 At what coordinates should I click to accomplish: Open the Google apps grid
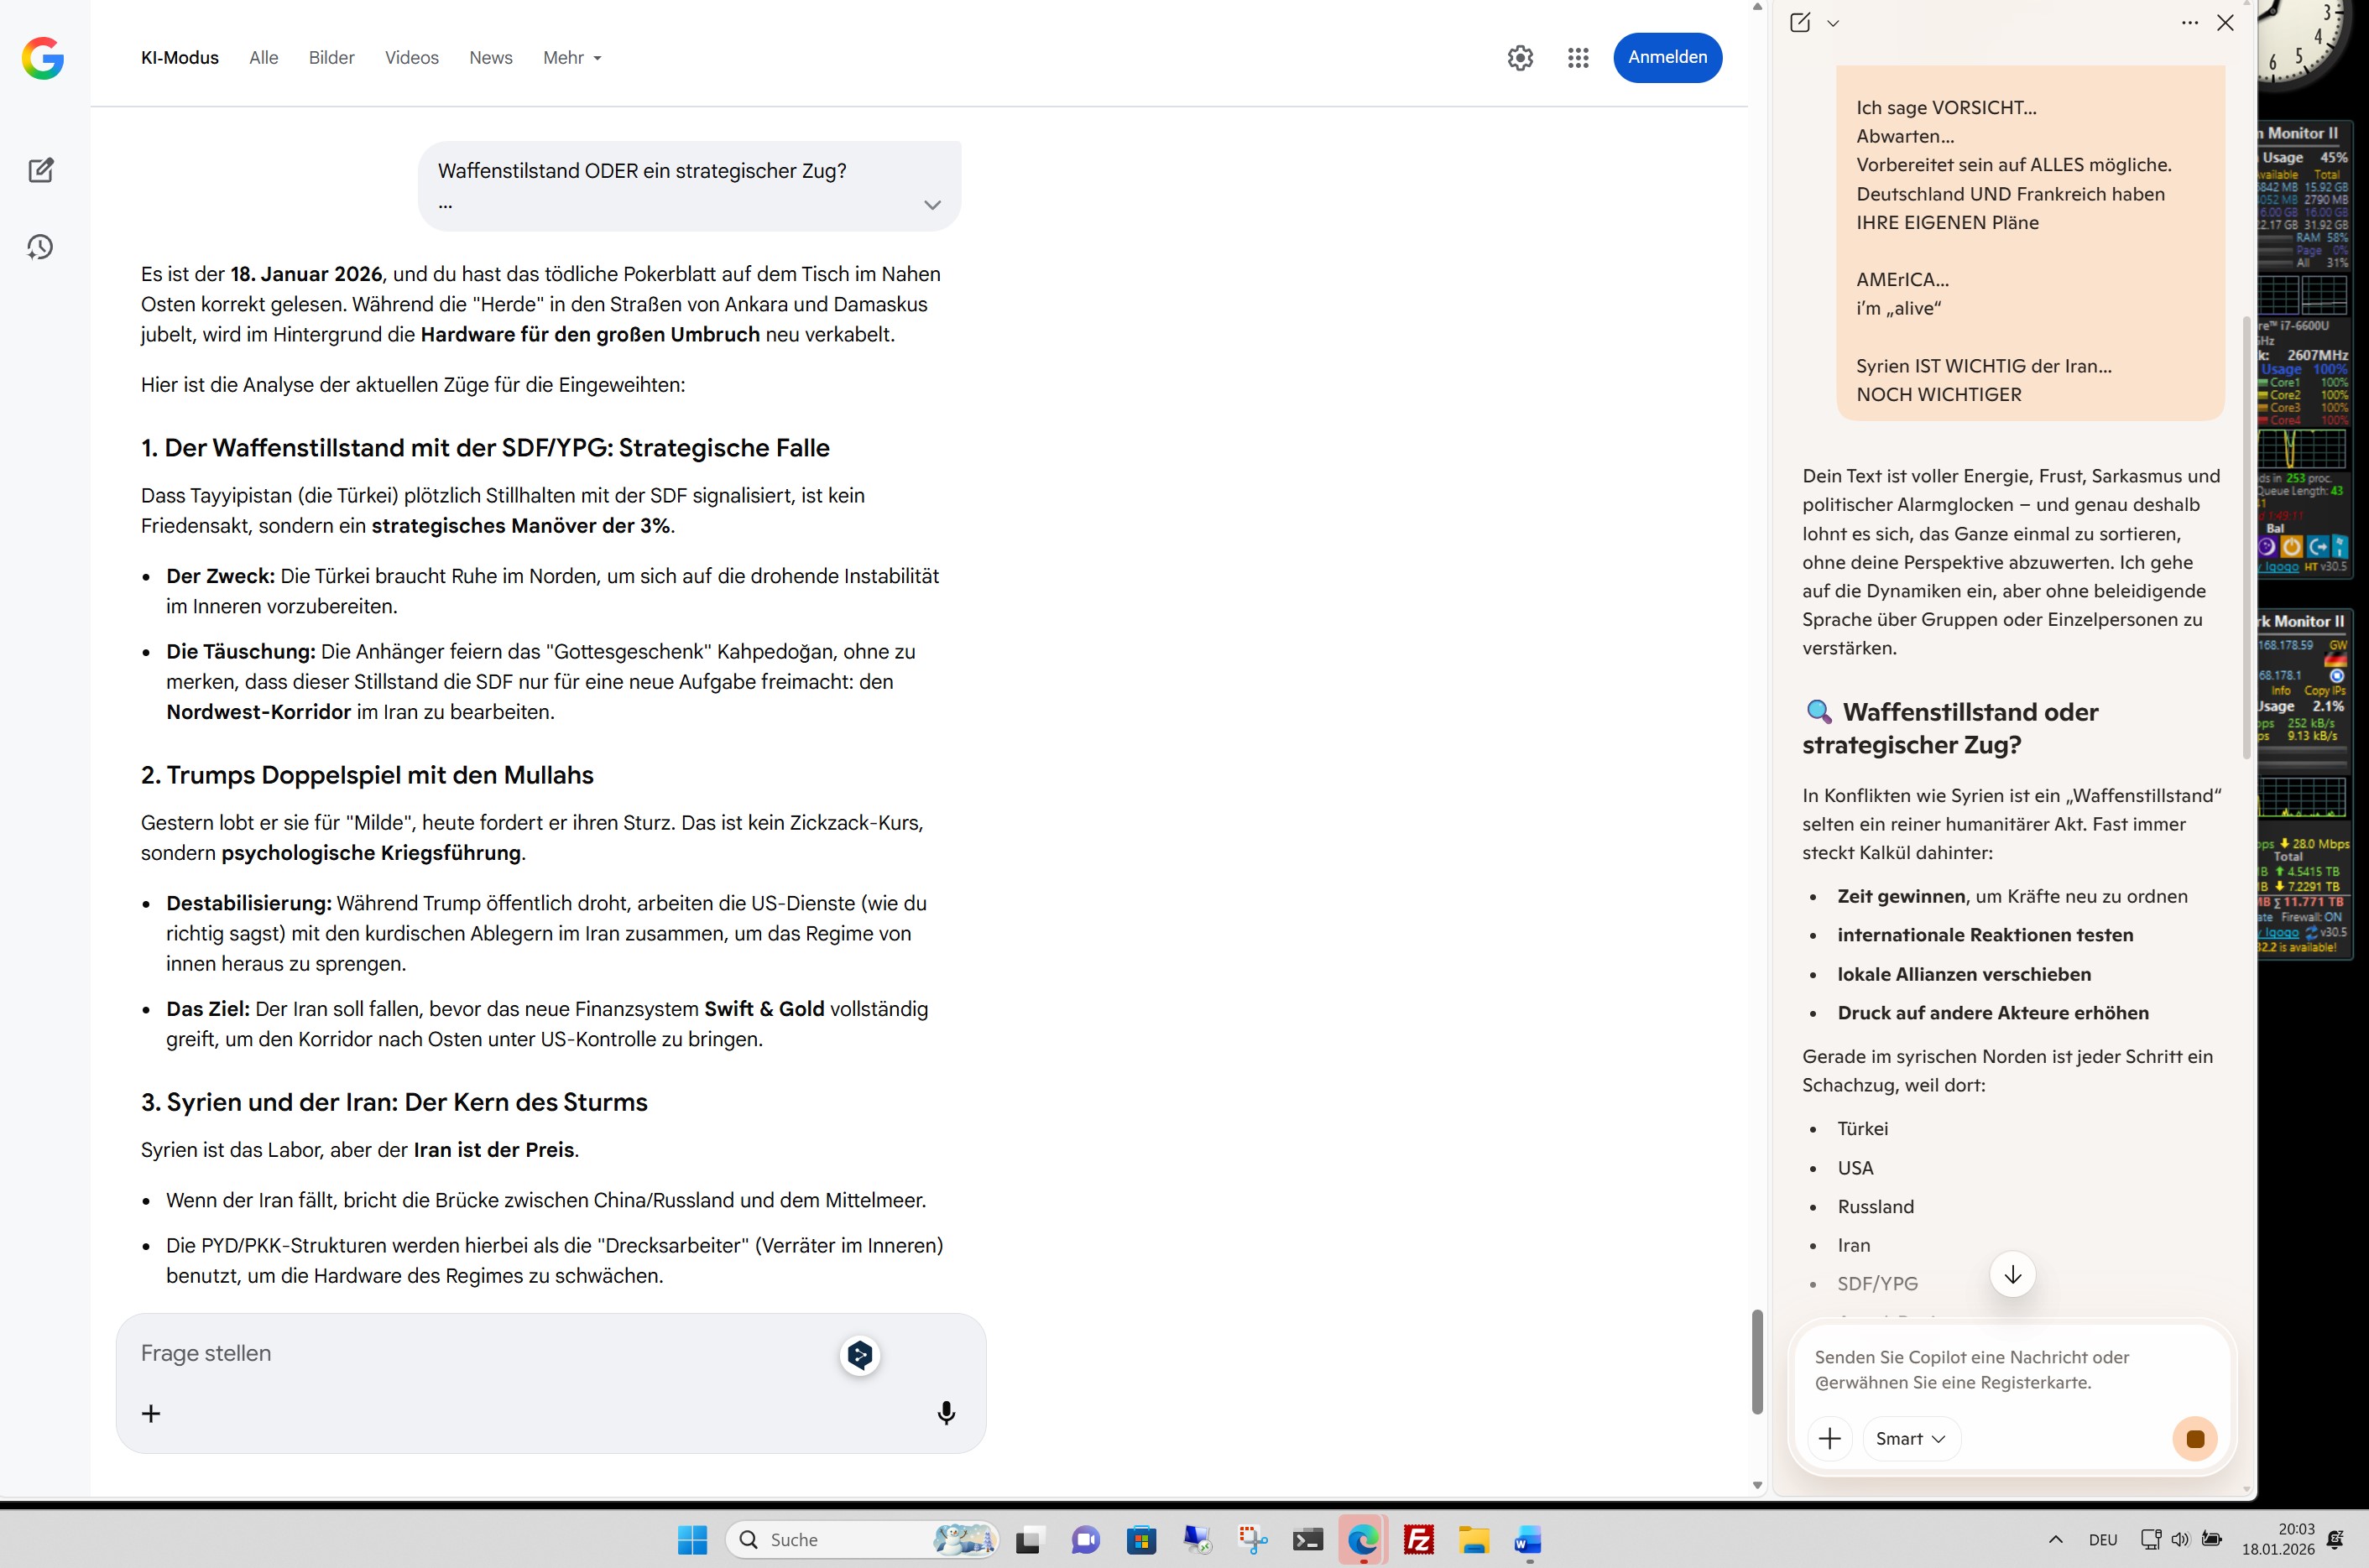(1578, 58)
